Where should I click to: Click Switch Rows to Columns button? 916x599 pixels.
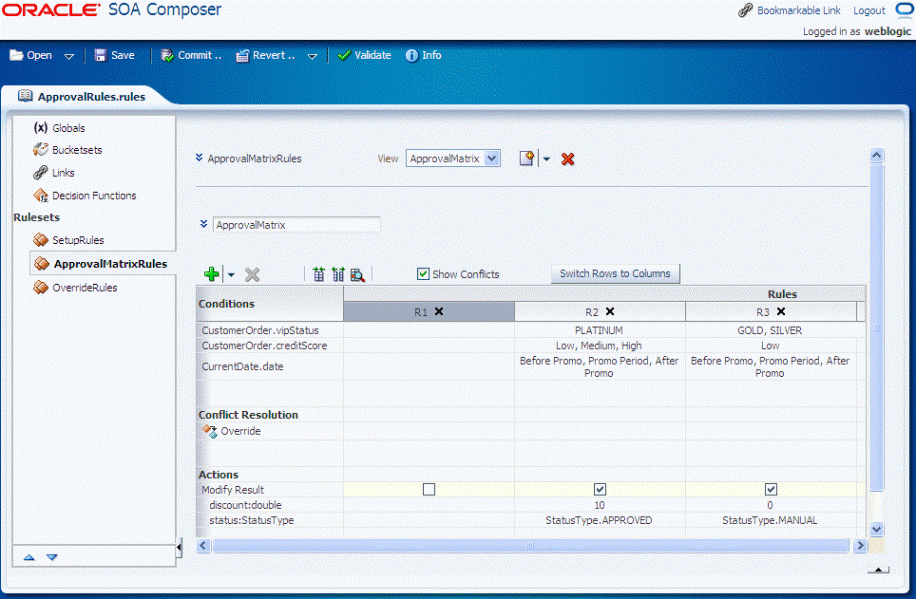(x=615, y=274)
